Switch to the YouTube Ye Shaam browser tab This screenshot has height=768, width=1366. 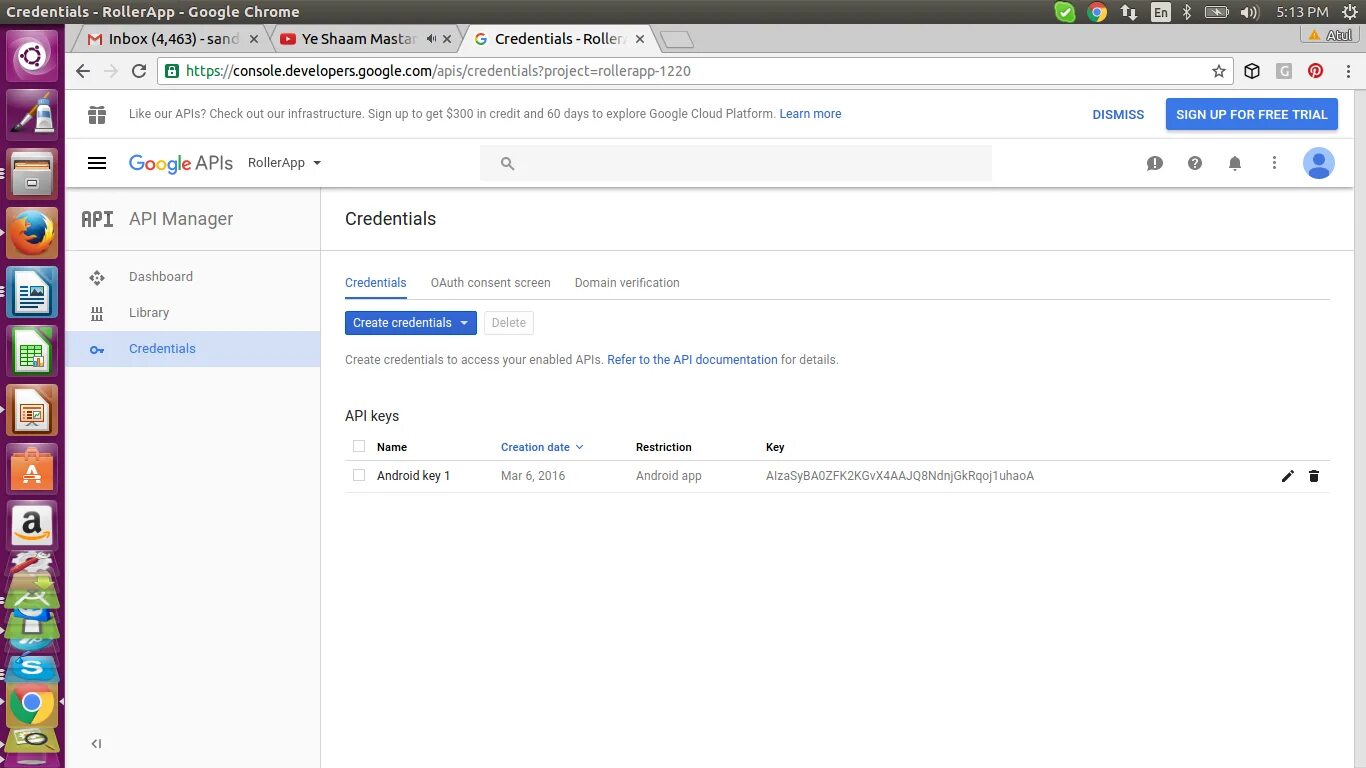pos(365,39)
